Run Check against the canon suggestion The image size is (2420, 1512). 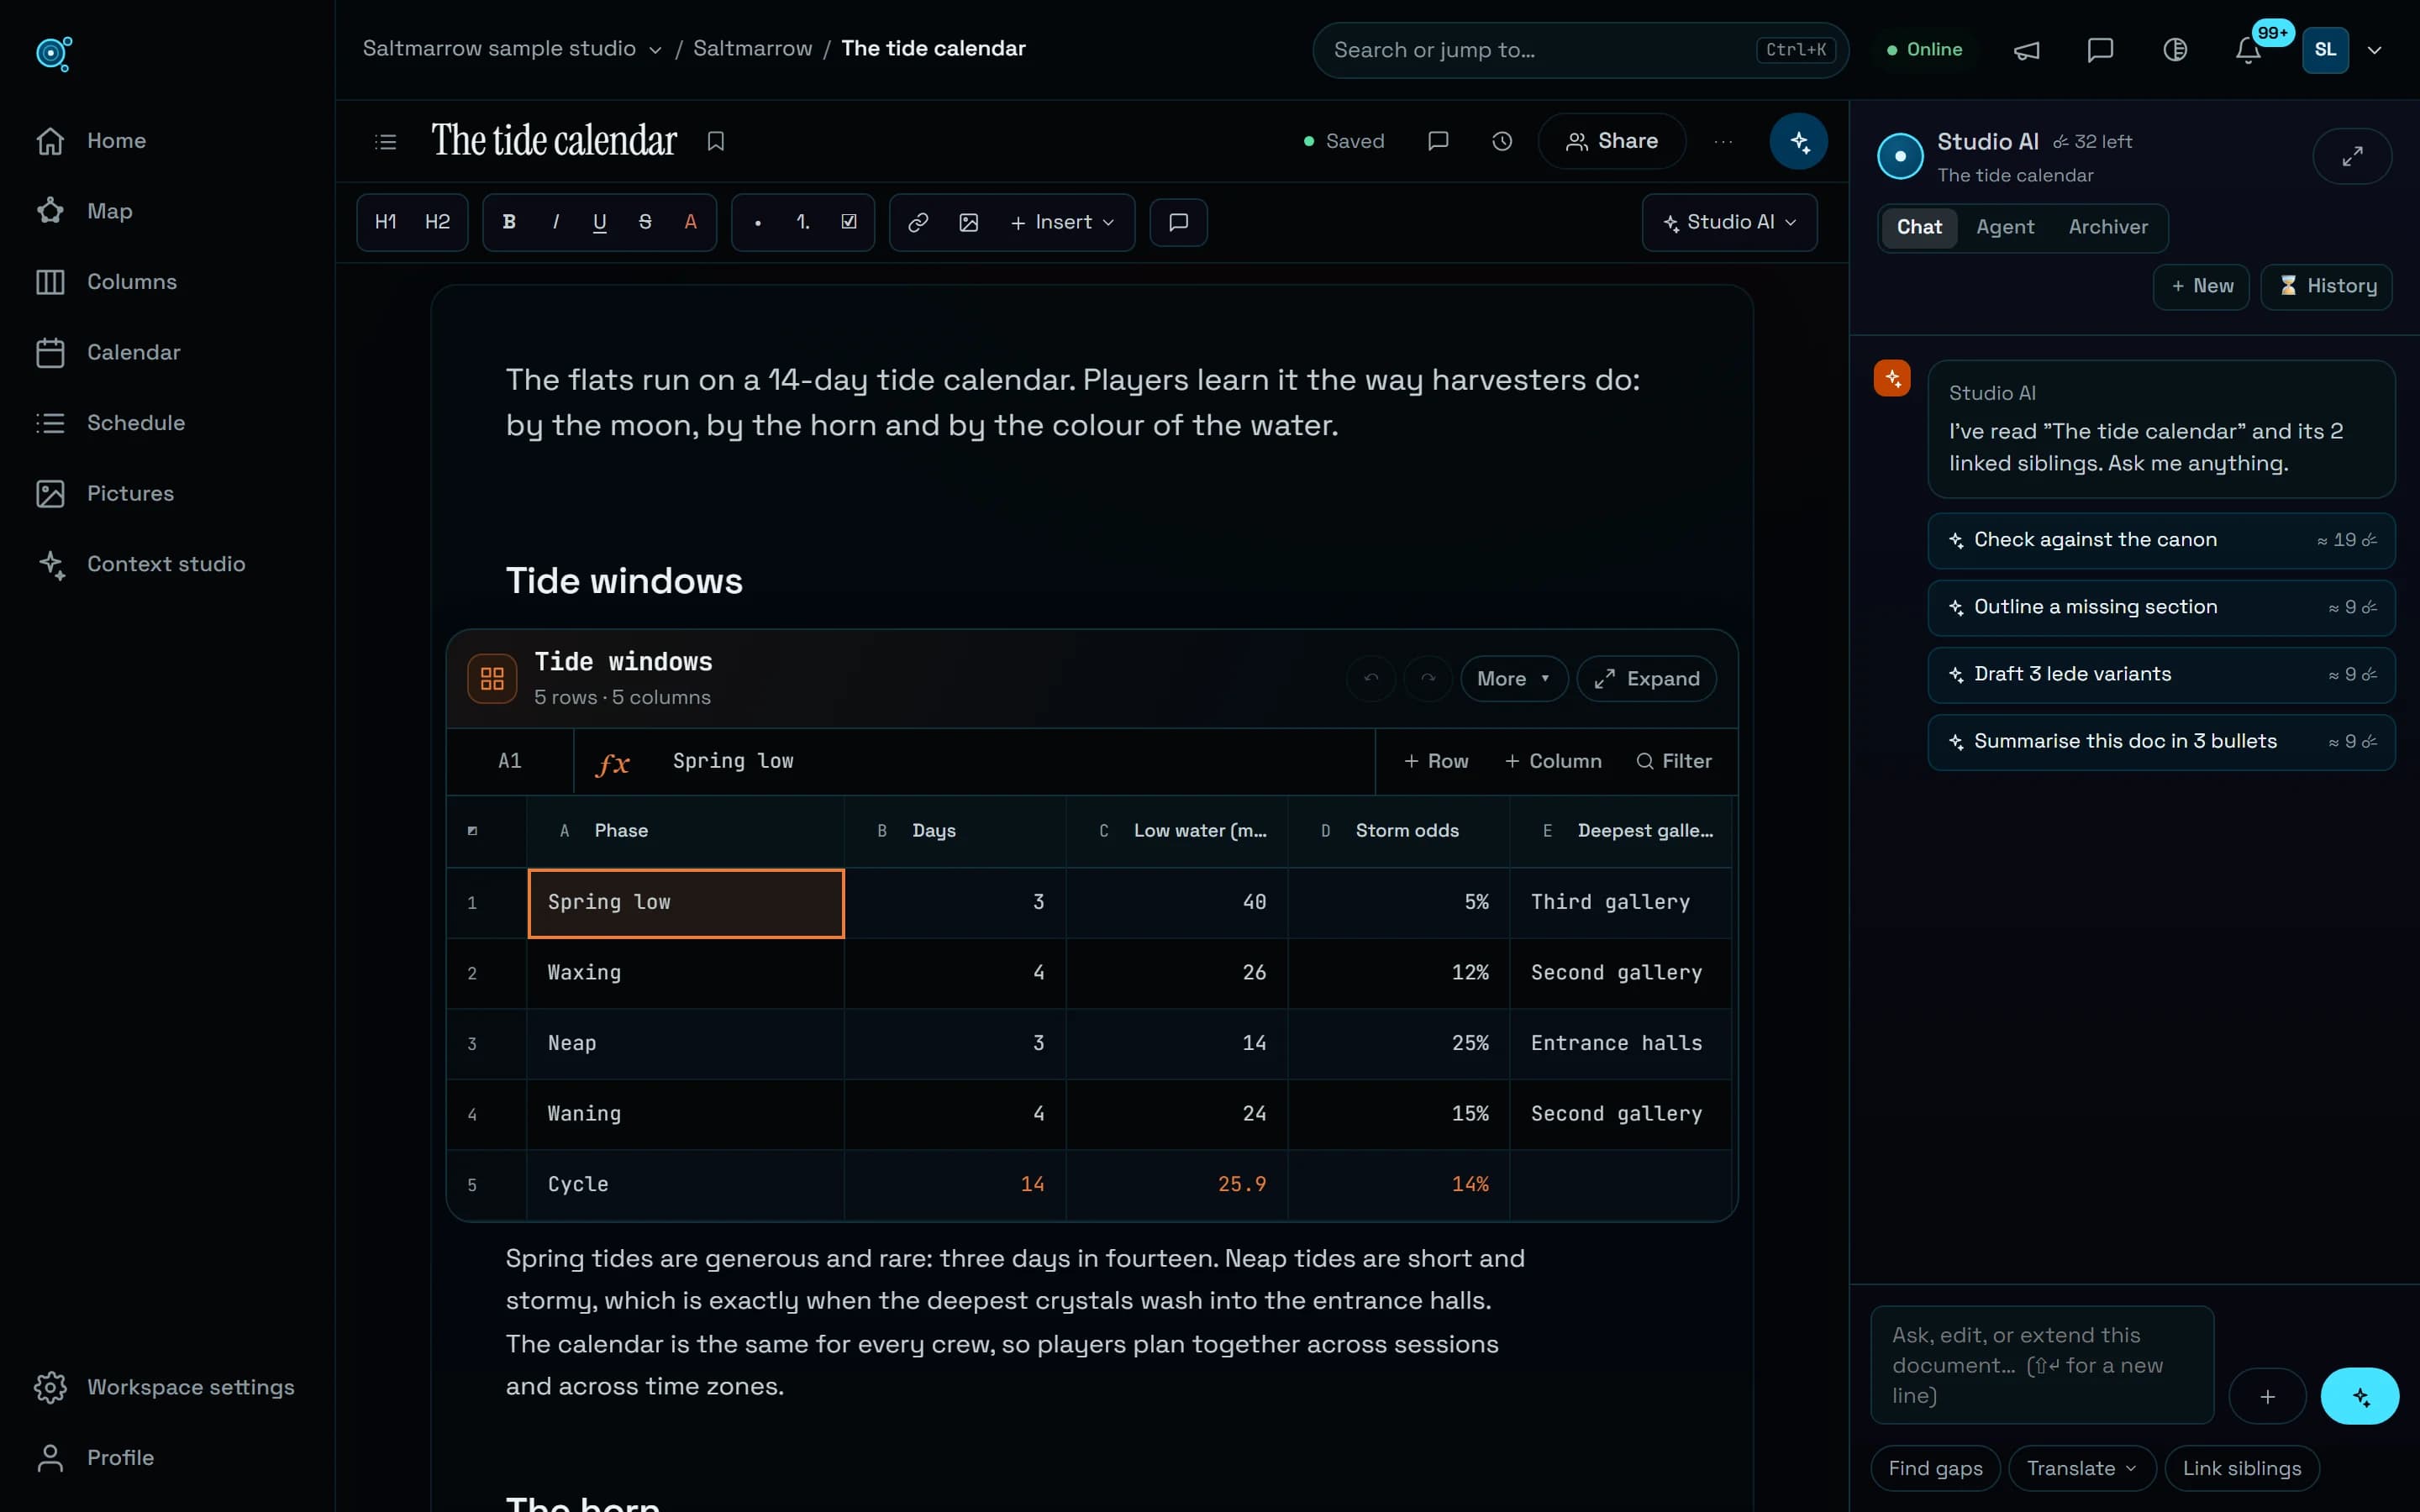tap(2160, 540)
